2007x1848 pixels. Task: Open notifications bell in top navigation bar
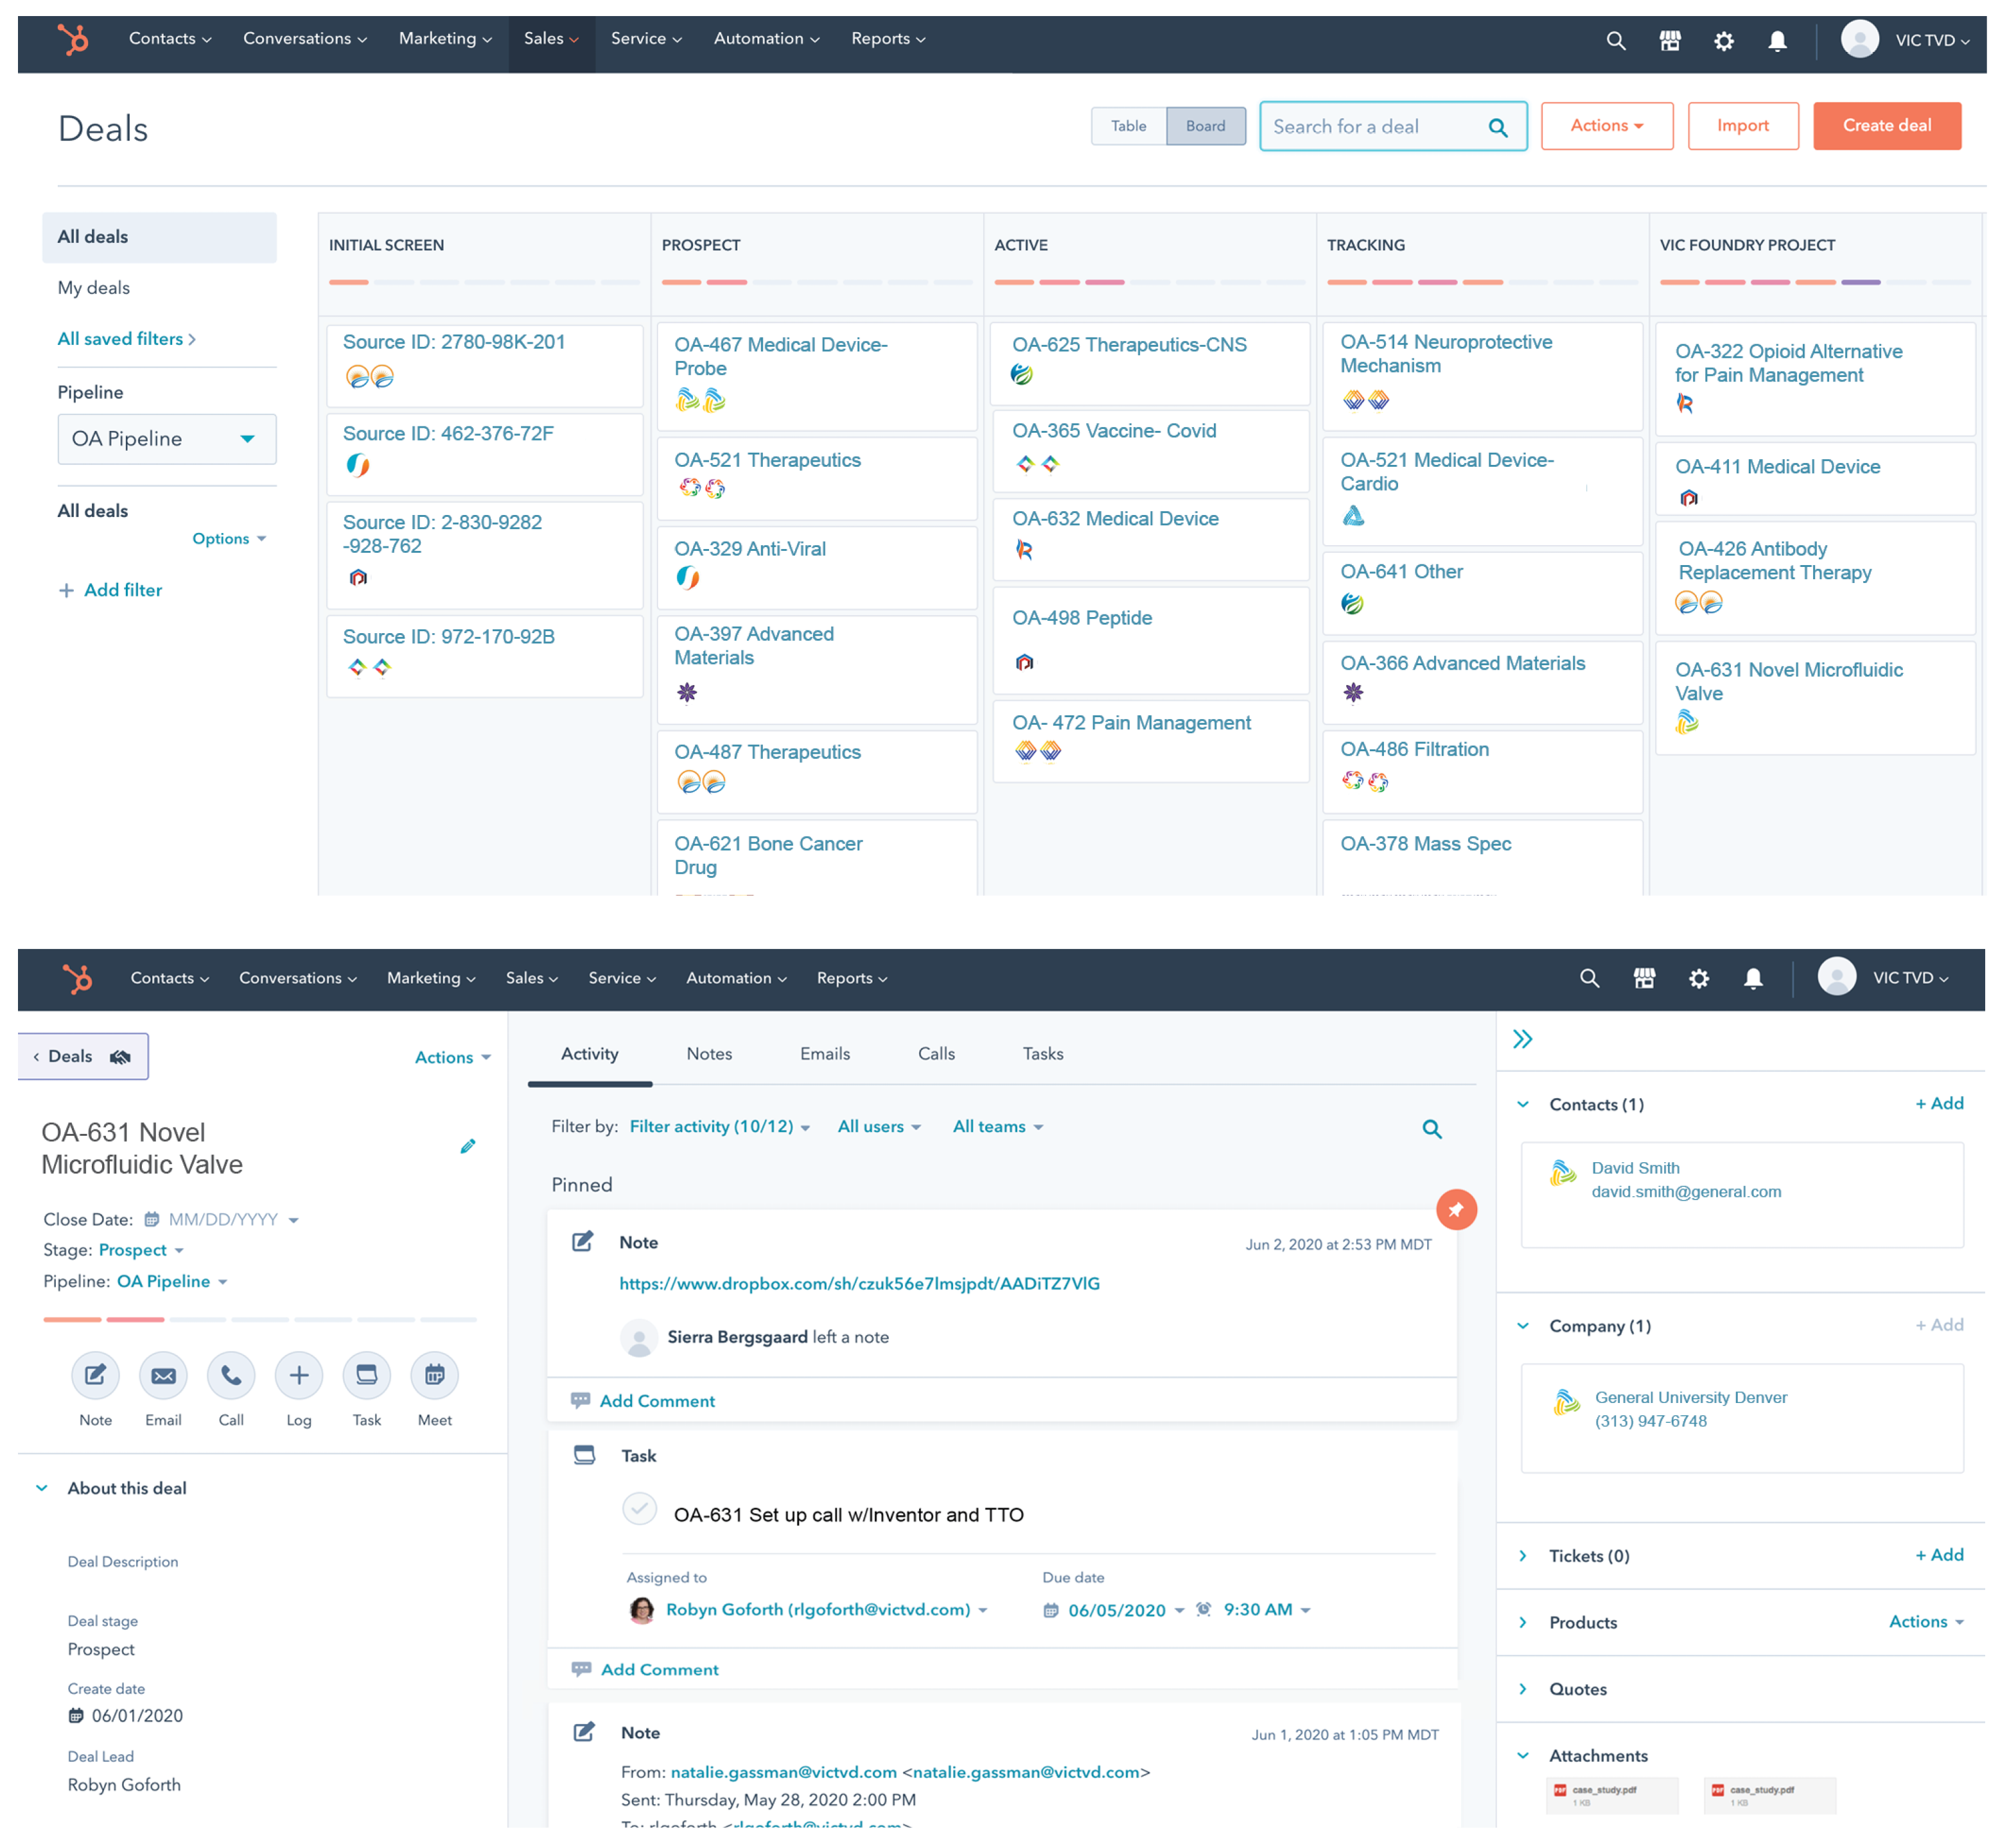pyautogui.click(x=1777, y=41)
